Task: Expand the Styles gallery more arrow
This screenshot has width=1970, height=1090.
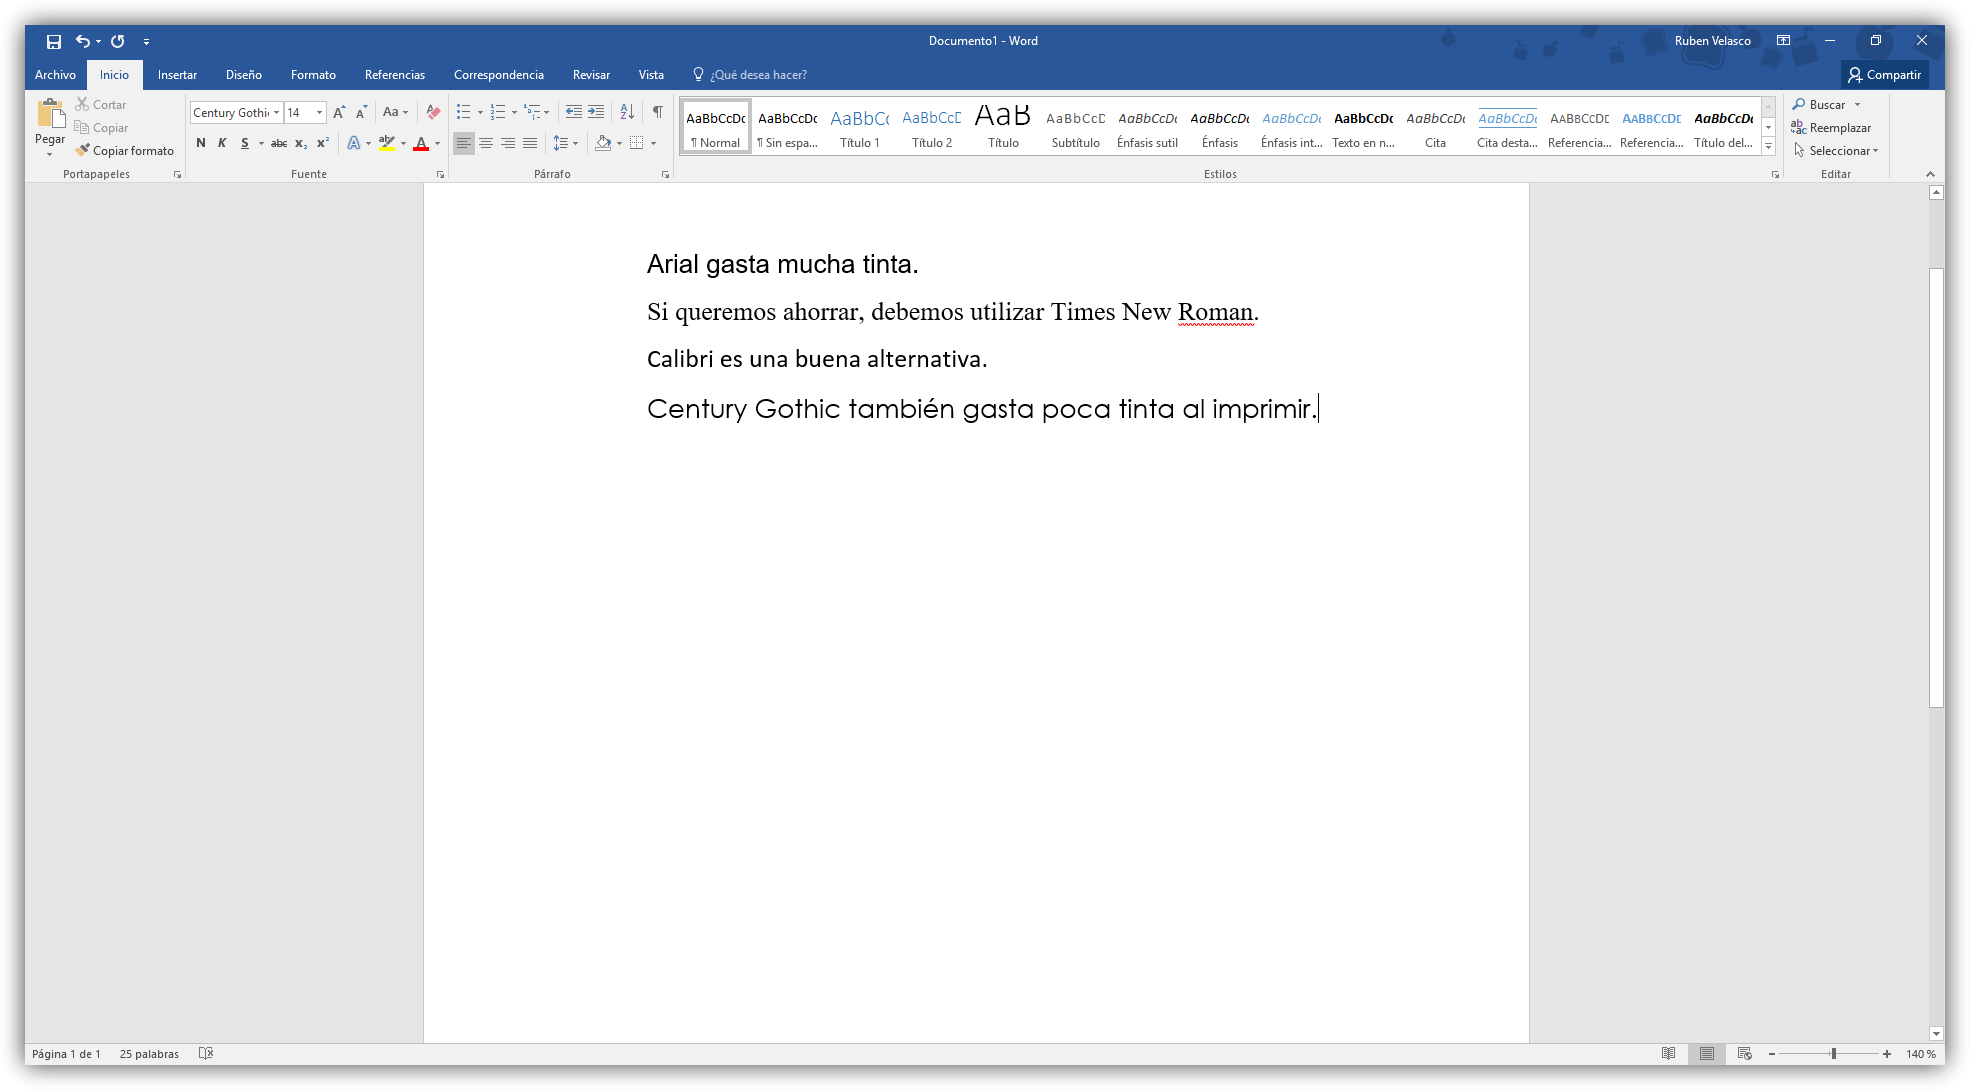Action: (1768, 147)
